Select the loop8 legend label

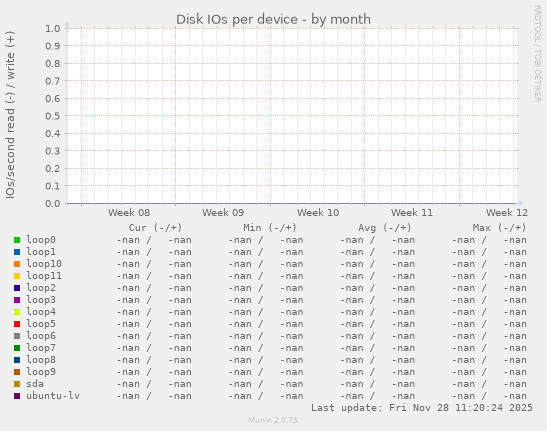[x=41, y=359]
